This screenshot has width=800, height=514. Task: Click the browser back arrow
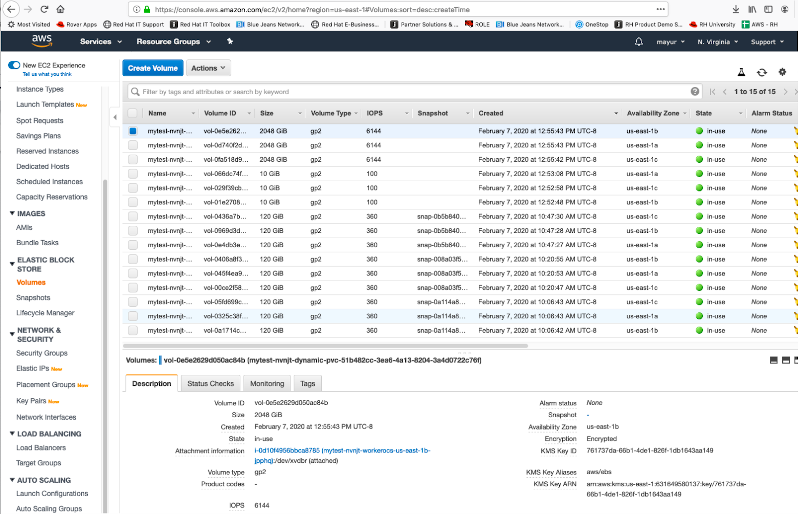11,9
